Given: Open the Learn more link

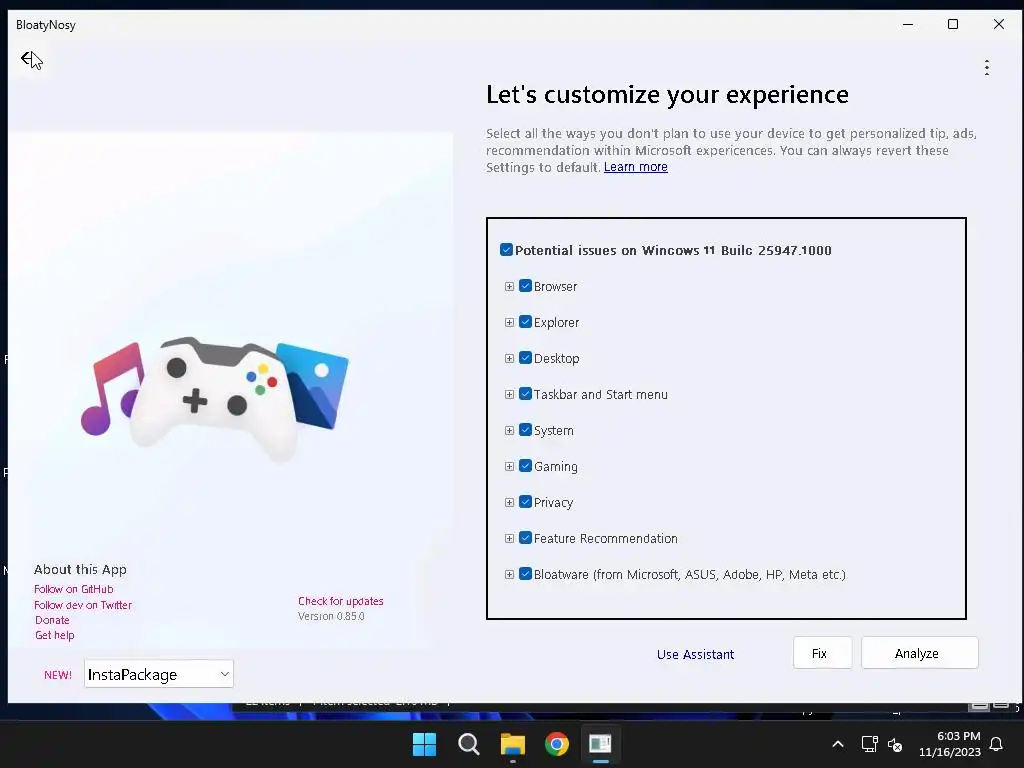Looking at the screenshot, I should click(x=635, y=167).
